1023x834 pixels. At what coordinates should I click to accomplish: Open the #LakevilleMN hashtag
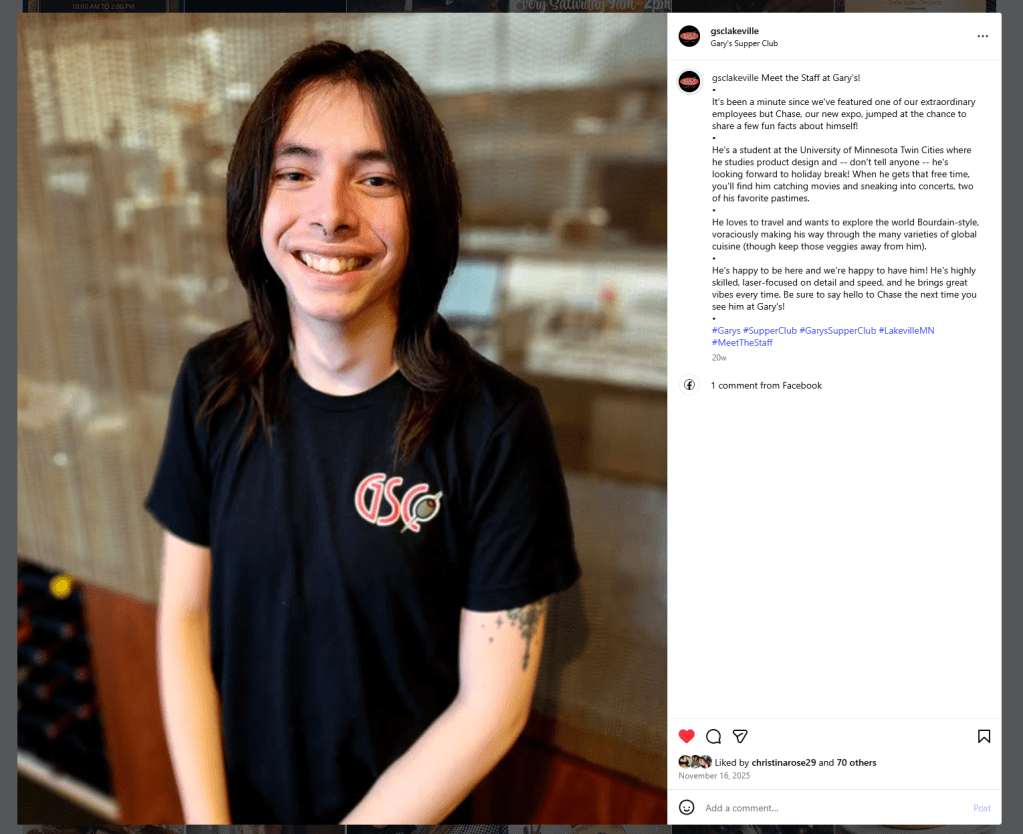906,330
